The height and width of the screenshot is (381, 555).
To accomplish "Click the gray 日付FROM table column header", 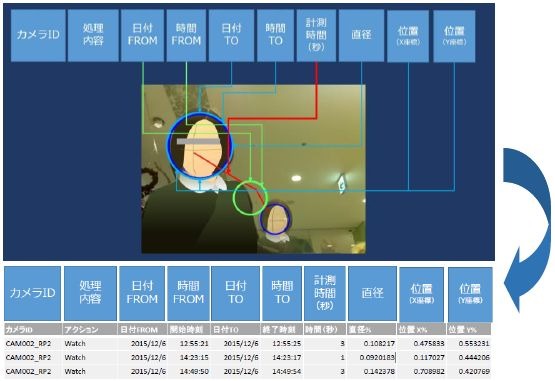I will [x=143, y=329].
